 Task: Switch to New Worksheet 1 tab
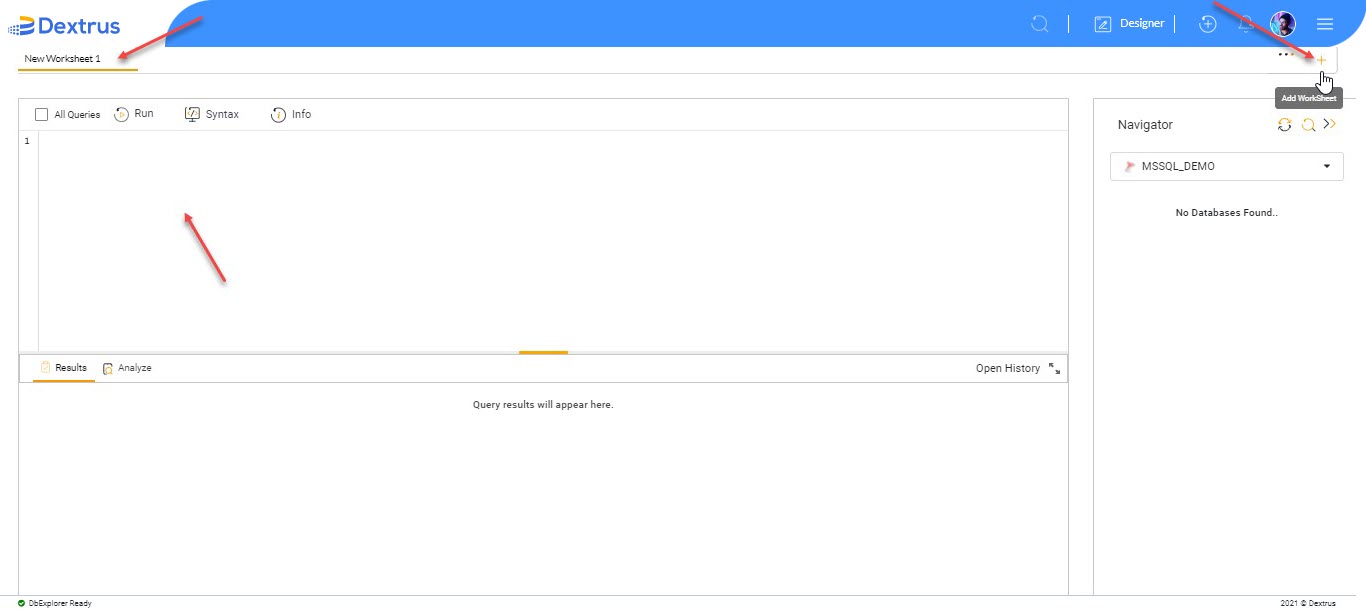tap(63, 59)
